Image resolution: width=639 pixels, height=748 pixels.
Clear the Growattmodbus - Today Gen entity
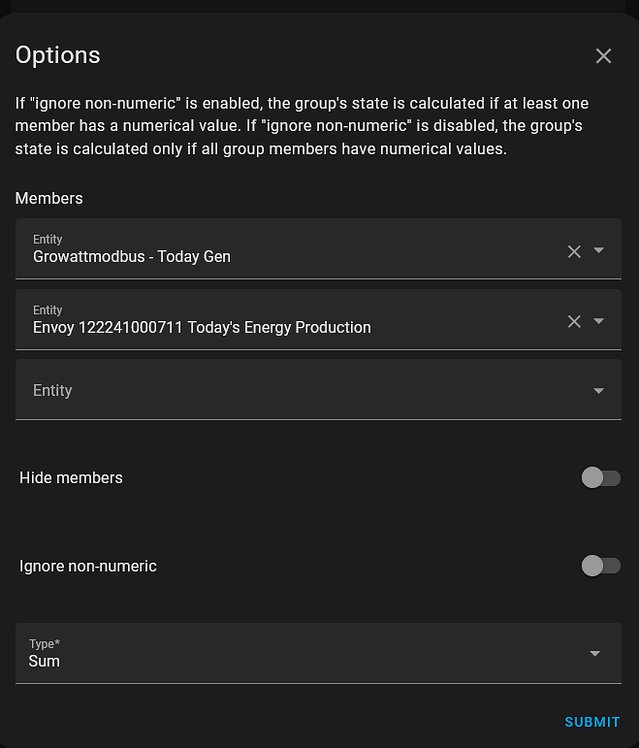tap(574, 251)
